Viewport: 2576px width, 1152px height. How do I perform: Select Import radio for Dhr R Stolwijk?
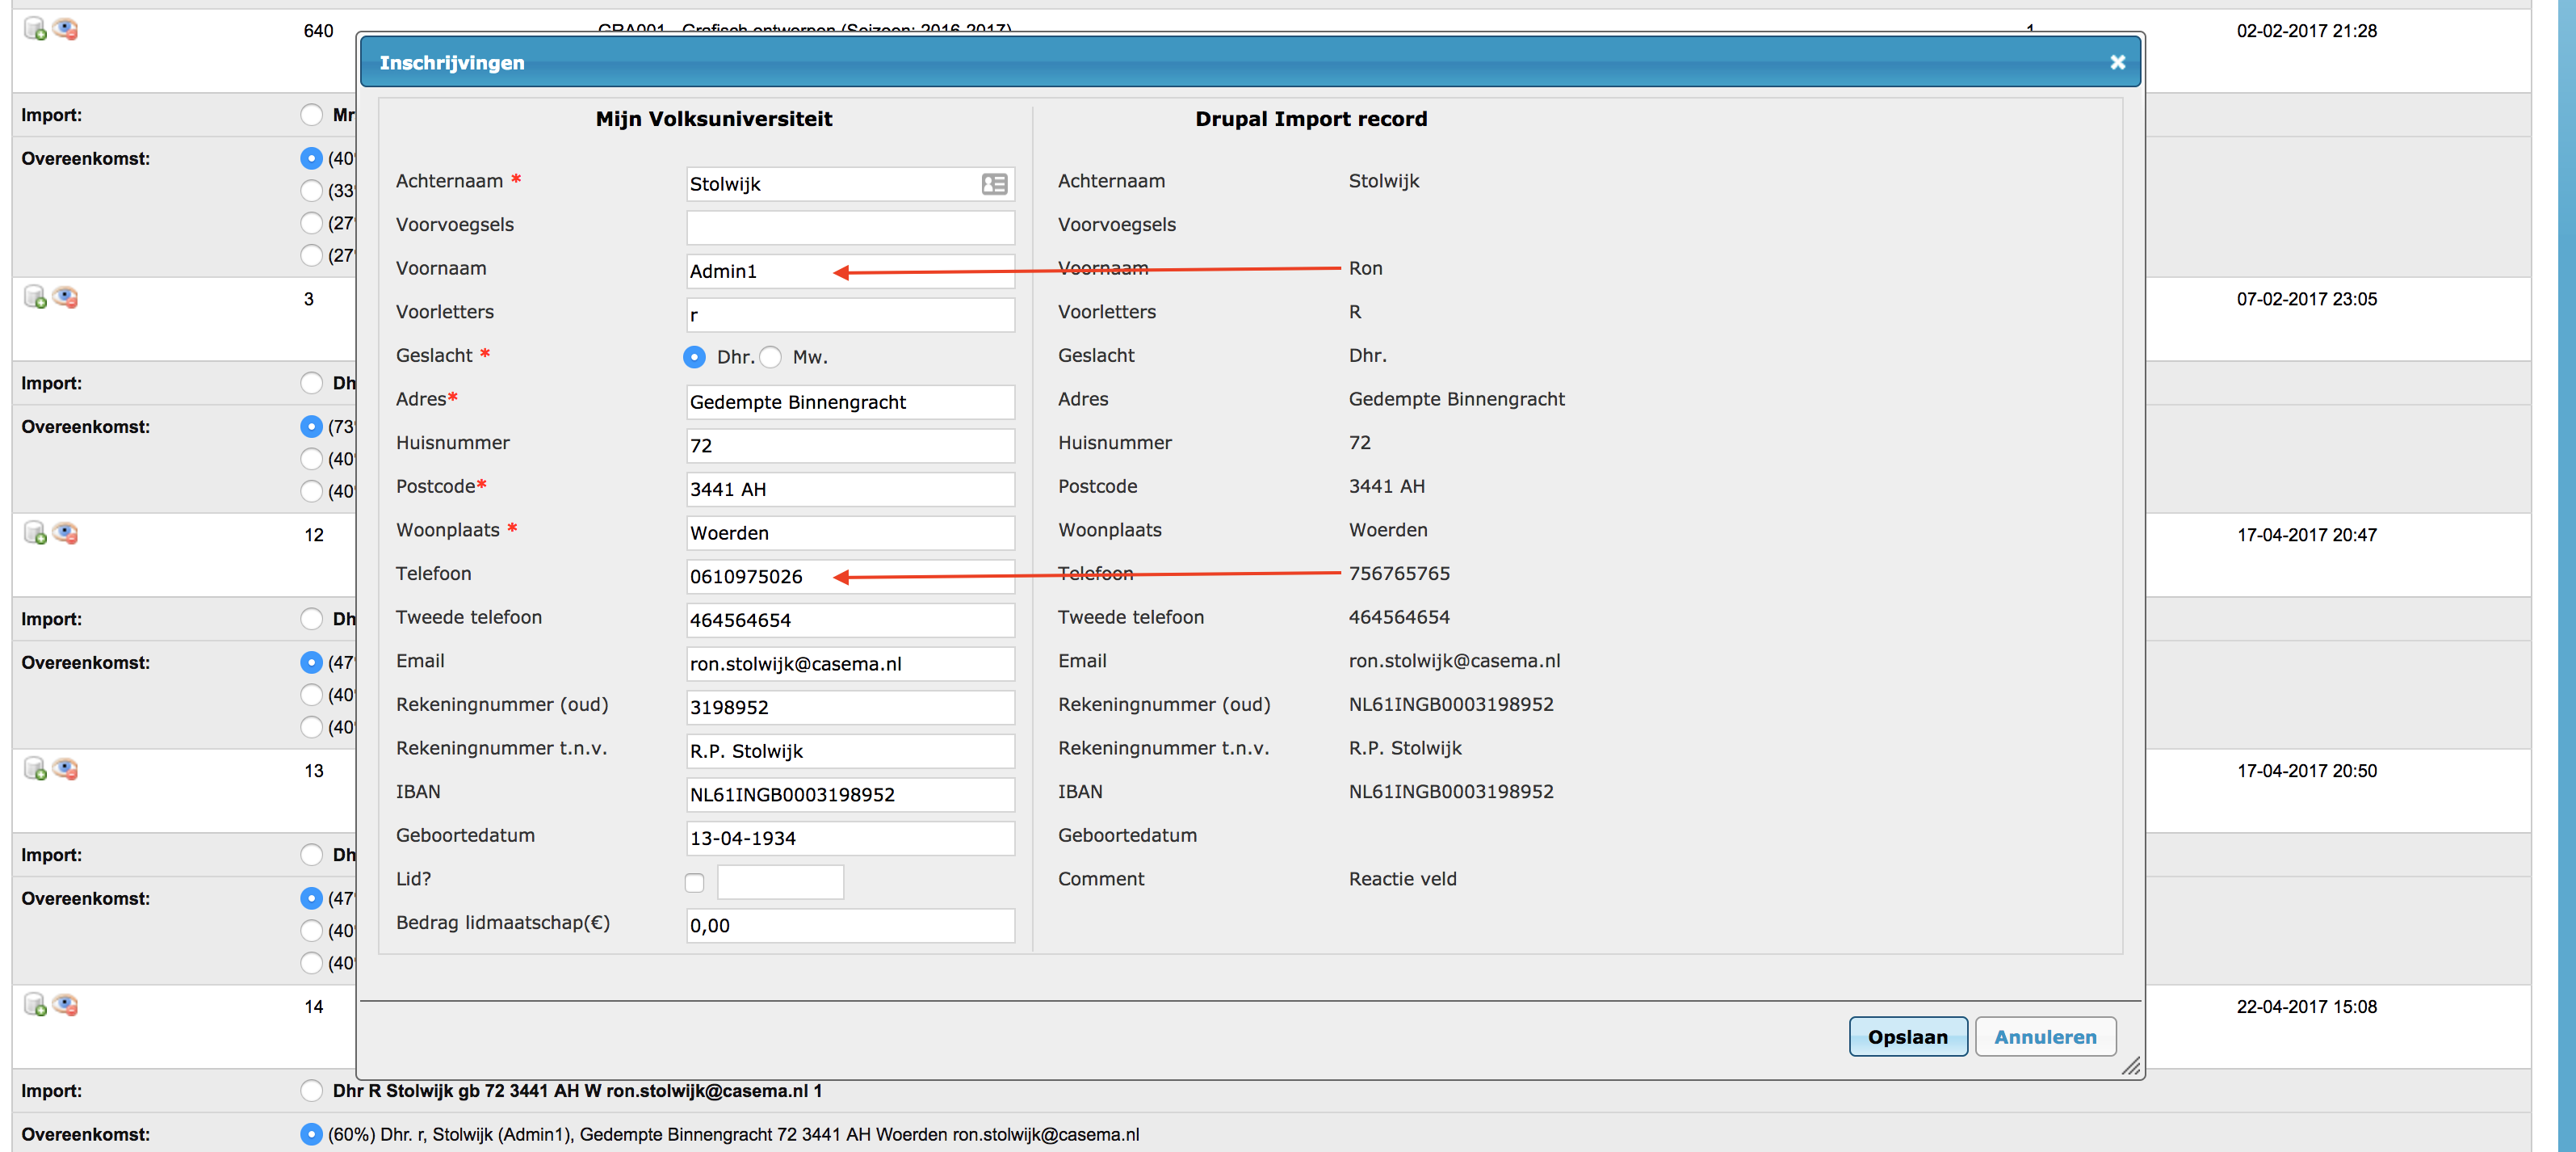pyautogui.click(x=311, y=1090)
